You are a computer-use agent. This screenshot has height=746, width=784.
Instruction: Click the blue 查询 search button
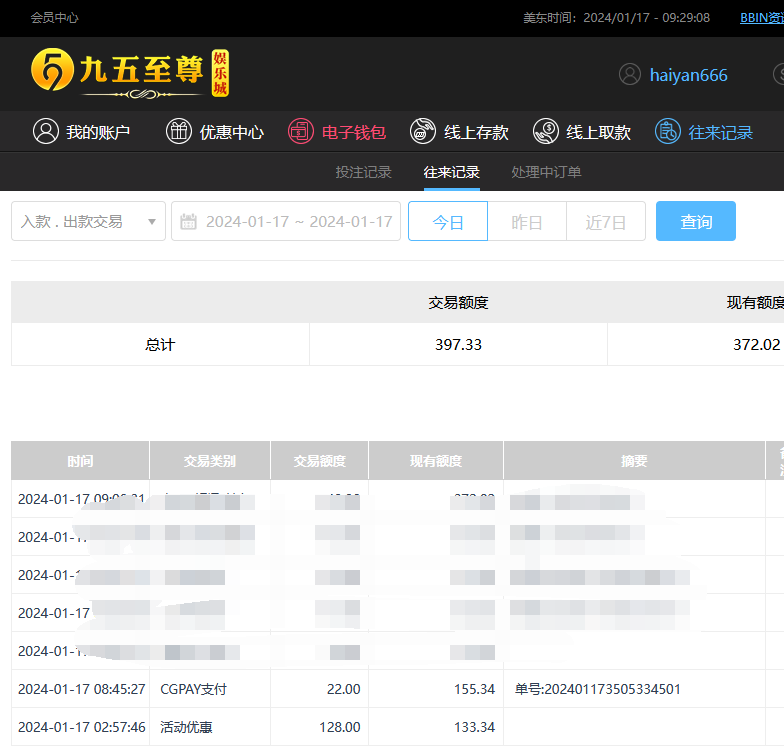tap(696, 222)
